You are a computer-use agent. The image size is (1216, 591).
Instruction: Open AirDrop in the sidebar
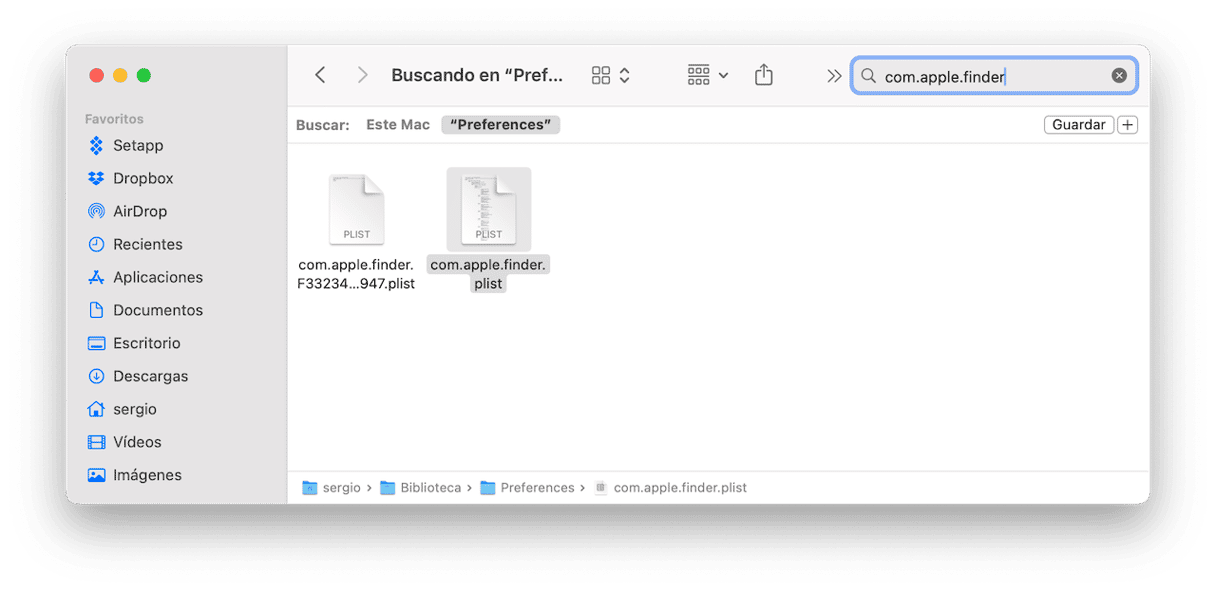pyautogui.click(x=139, y=211)
